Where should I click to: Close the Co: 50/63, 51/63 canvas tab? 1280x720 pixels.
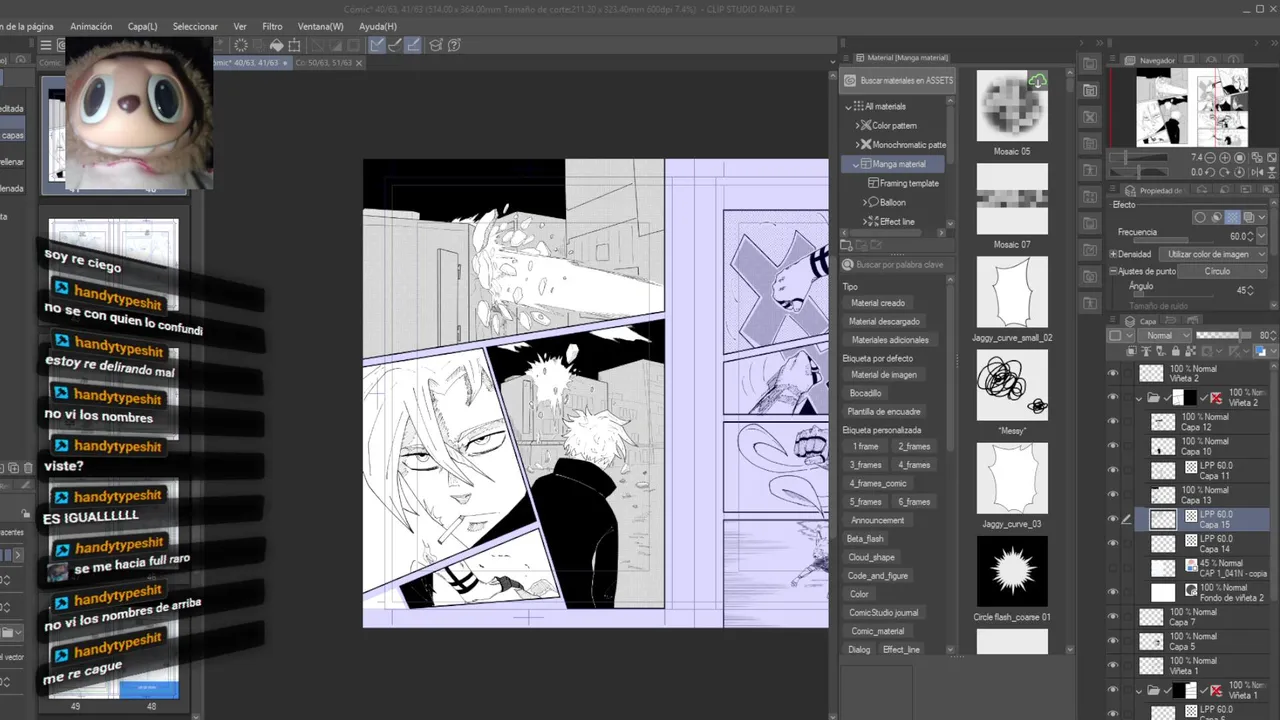359,62
